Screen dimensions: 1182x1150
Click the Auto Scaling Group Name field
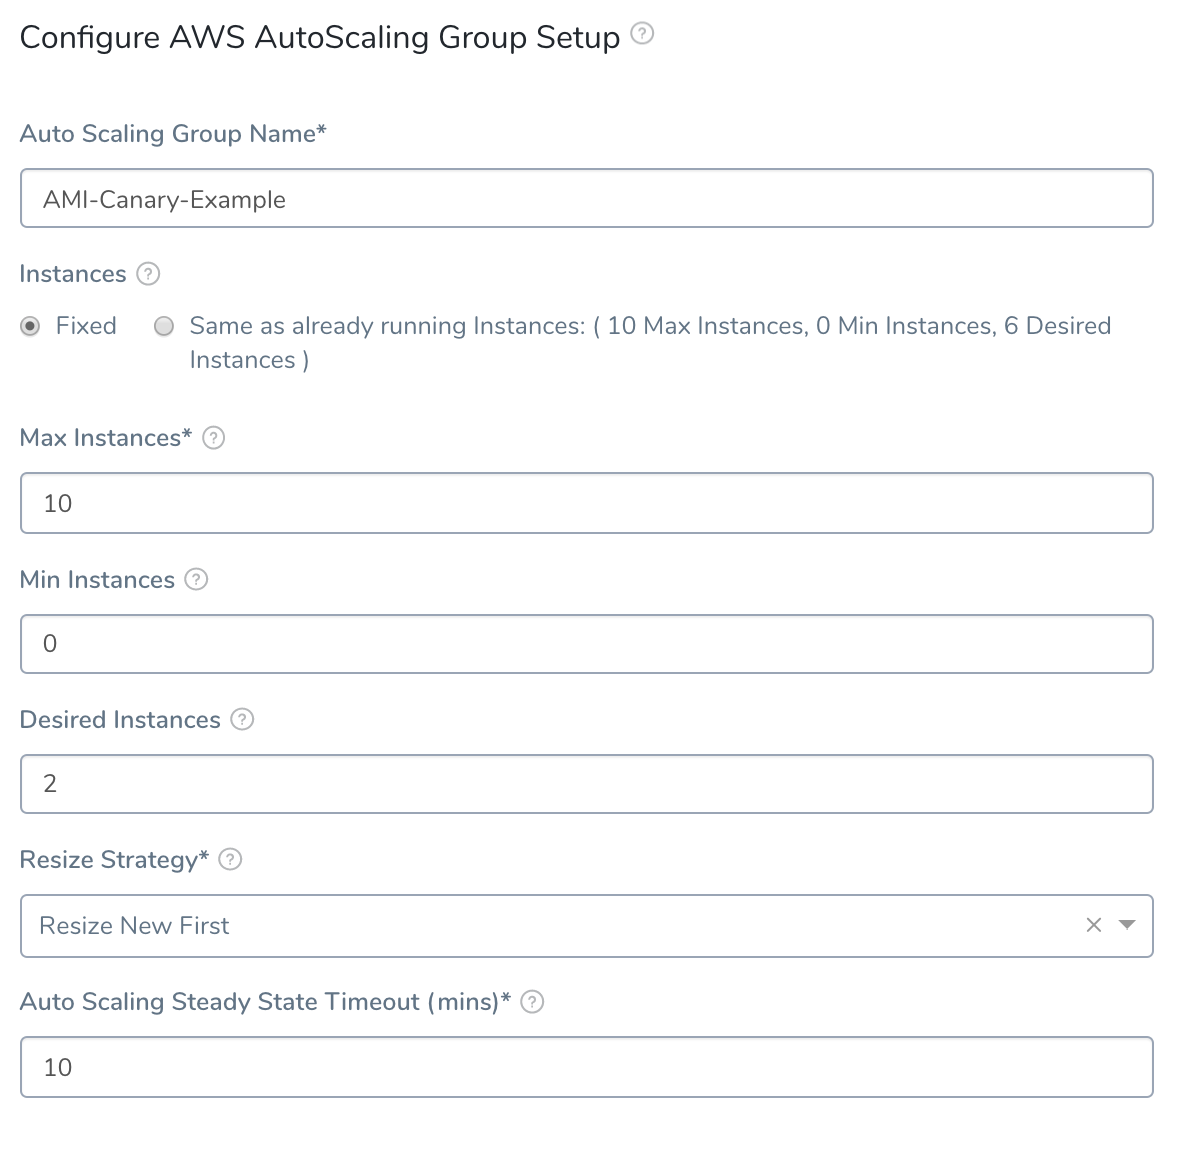point(586,198)
